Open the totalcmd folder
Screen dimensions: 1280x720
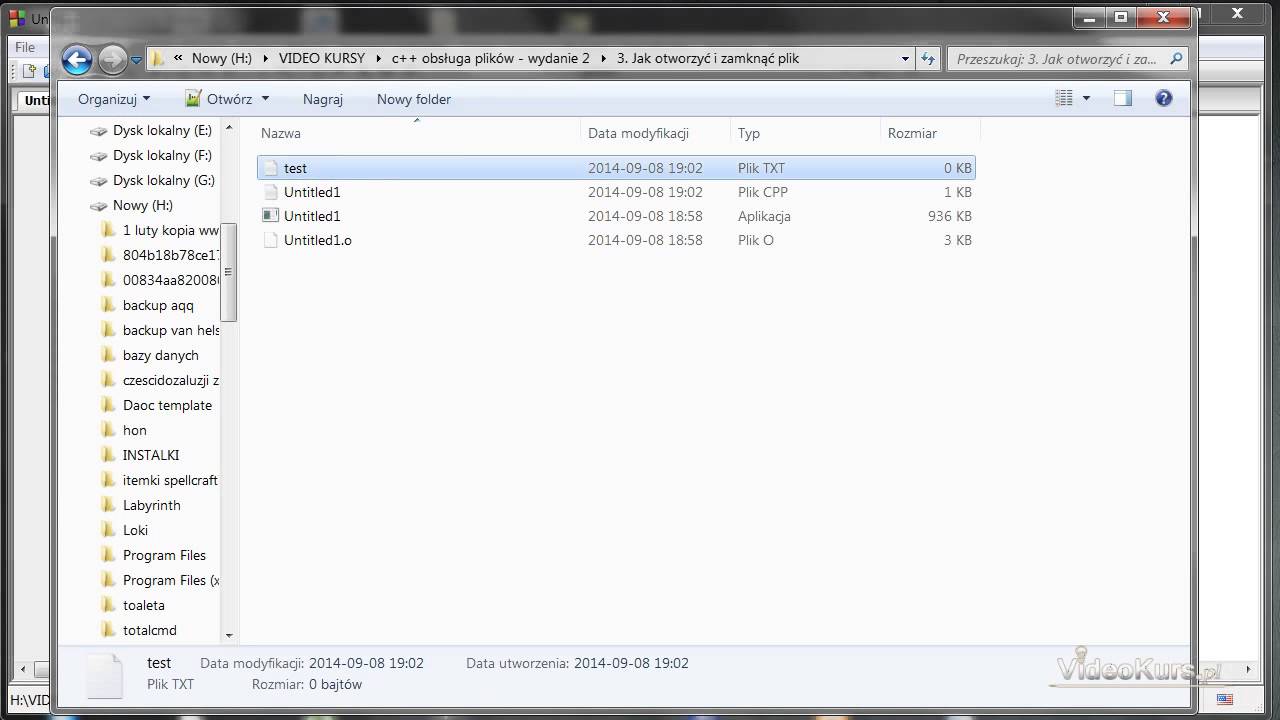150,630
